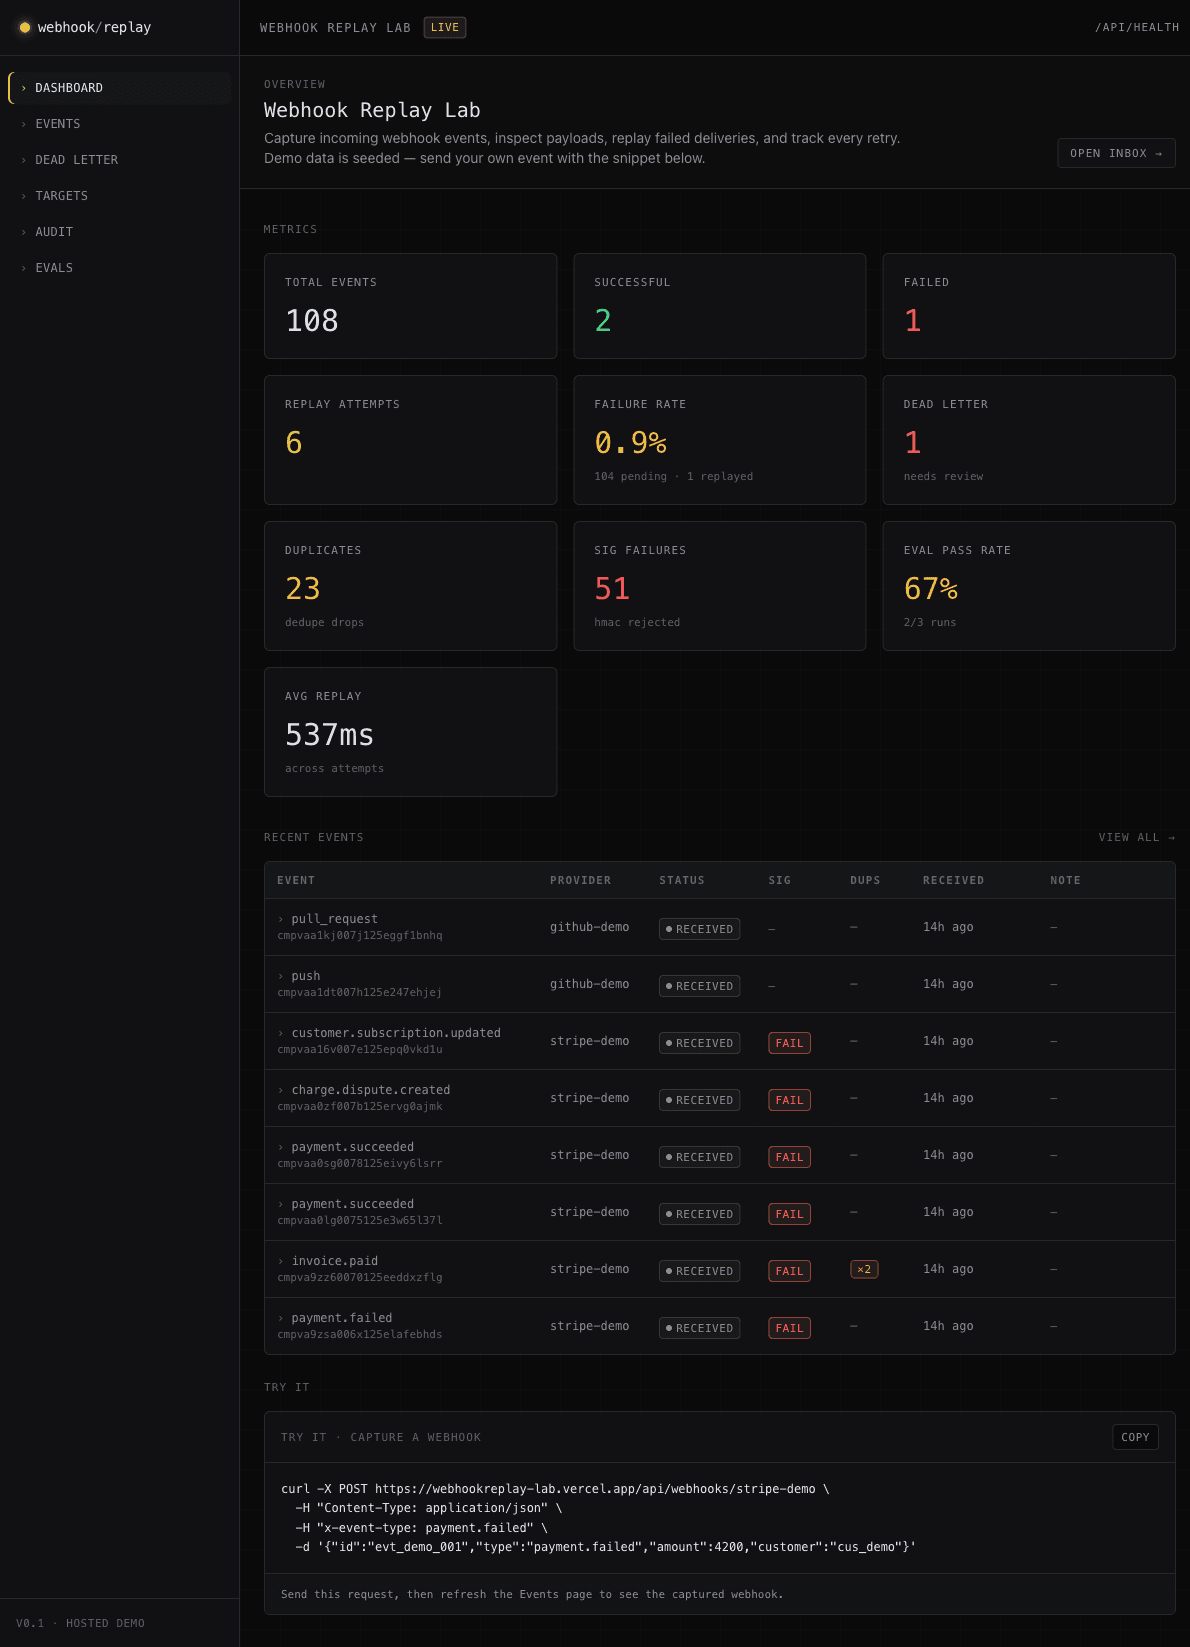
Task: Click github-demo provider in pull_request row
Action: click(x=590, y=928)
